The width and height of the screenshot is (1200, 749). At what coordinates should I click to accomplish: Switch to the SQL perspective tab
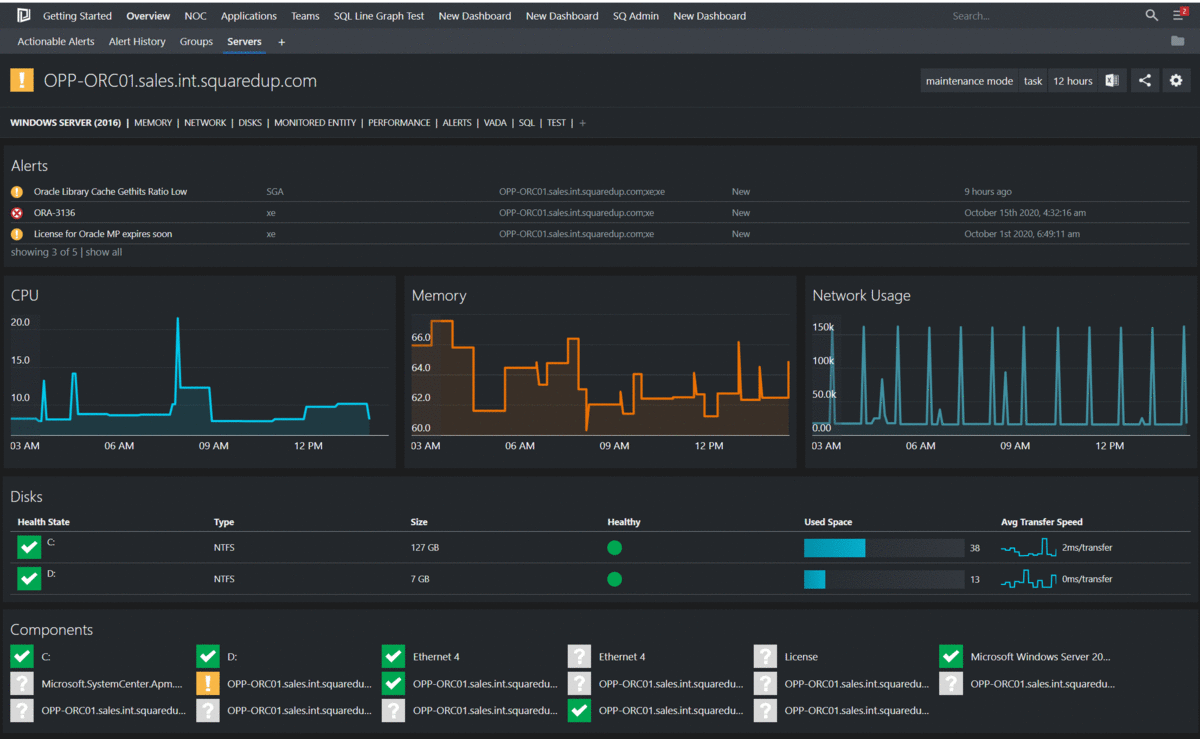click(x=527, y=123)
